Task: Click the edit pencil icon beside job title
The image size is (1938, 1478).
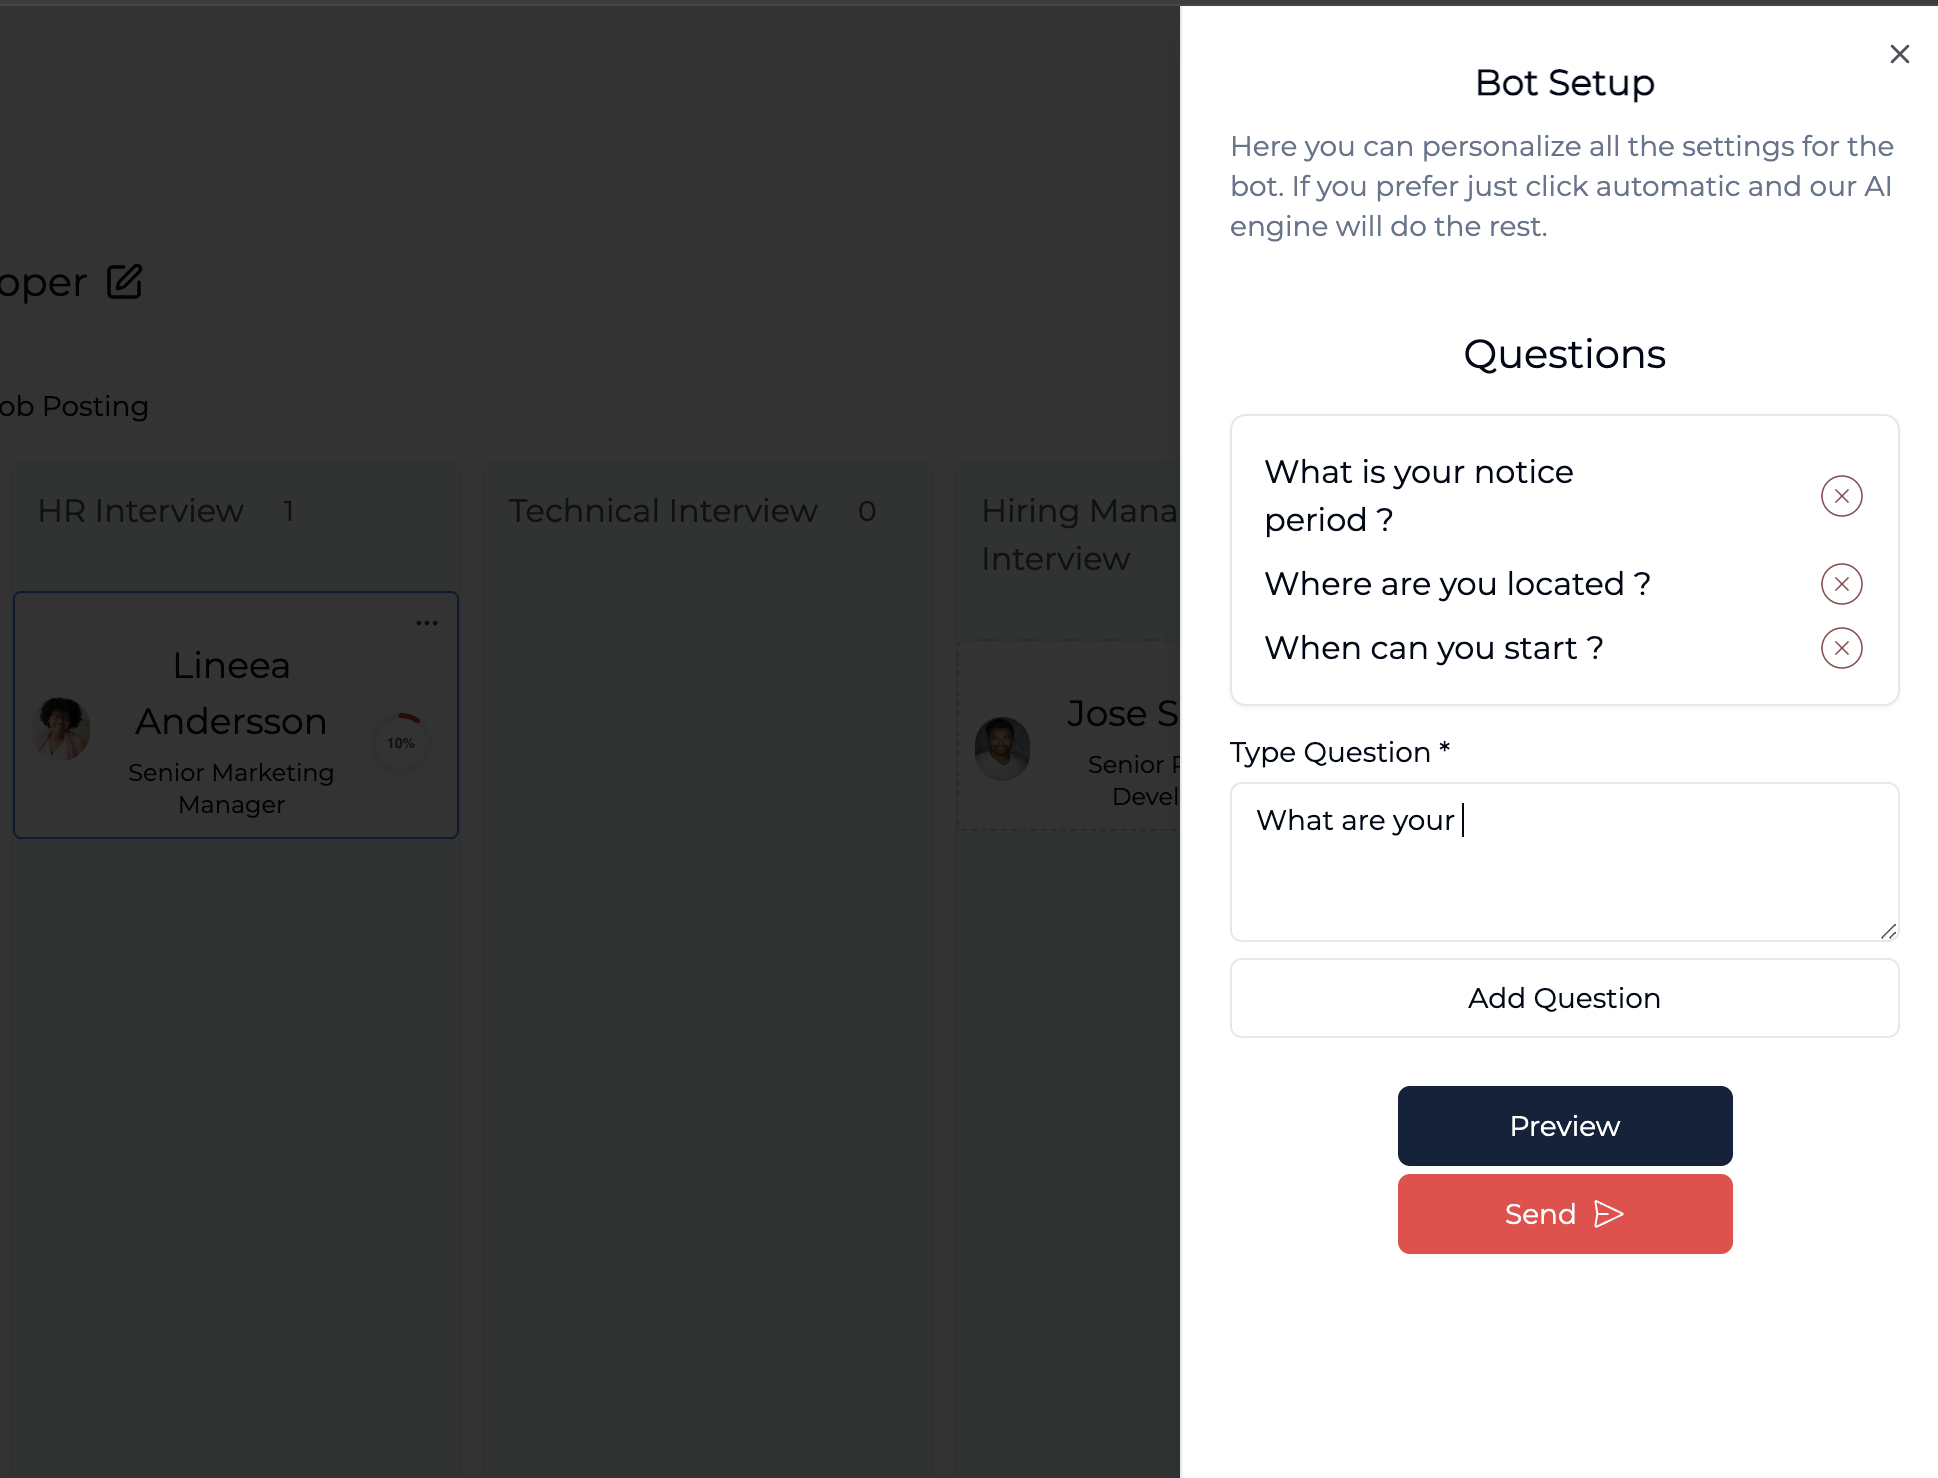Action: tap(125, 282)
